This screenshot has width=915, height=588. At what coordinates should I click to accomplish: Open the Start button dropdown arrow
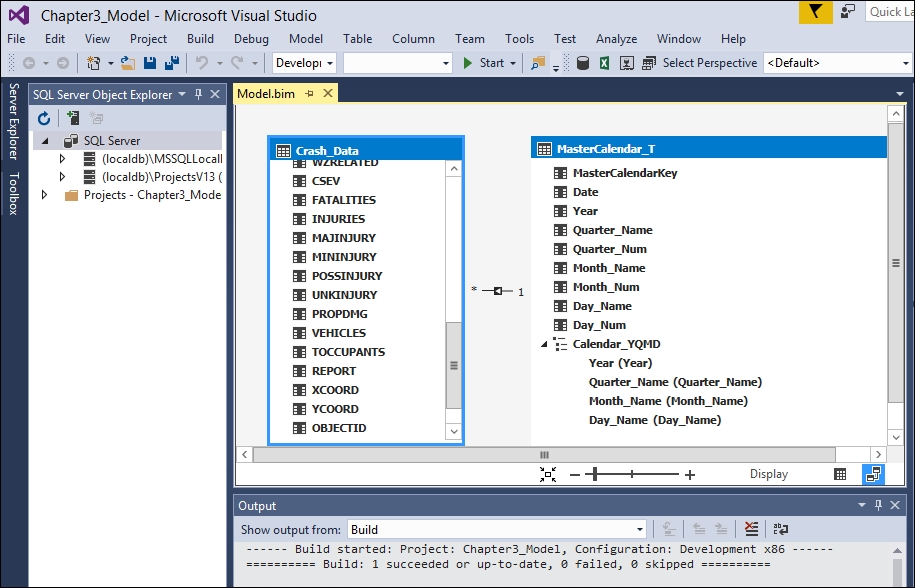point(513,63)
